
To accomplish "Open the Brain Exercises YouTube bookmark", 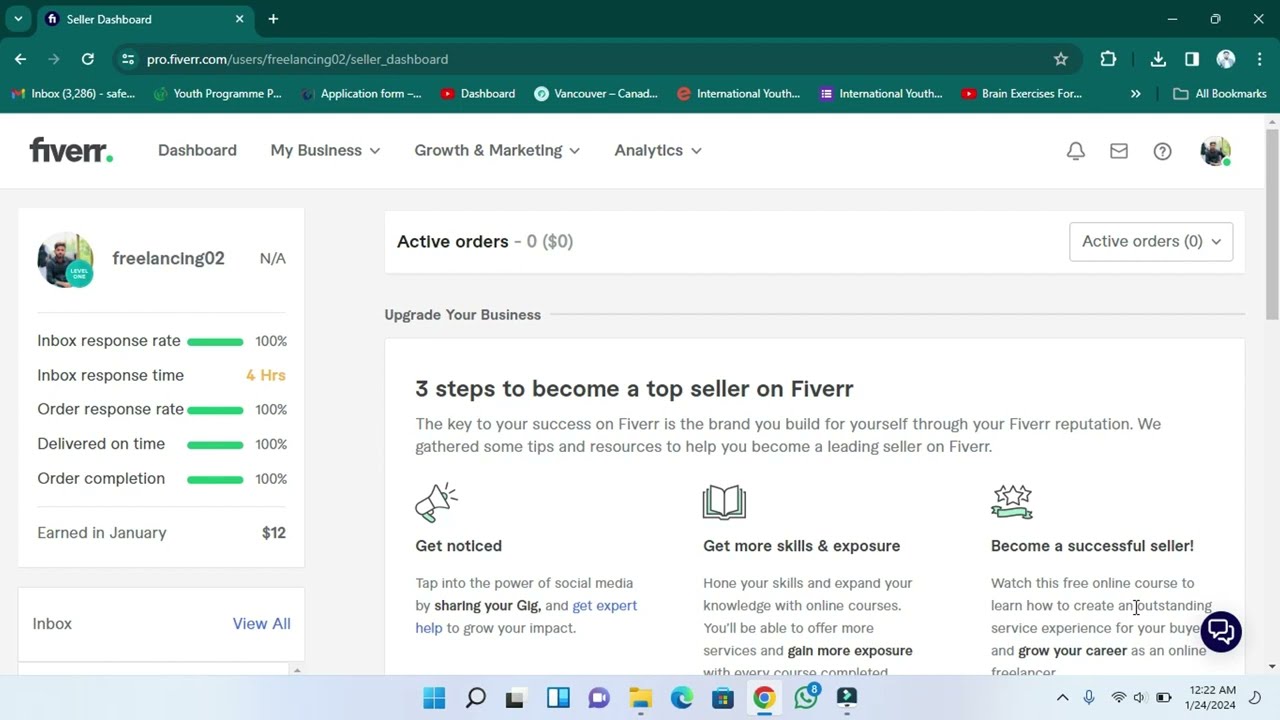I will [1021, 93].
